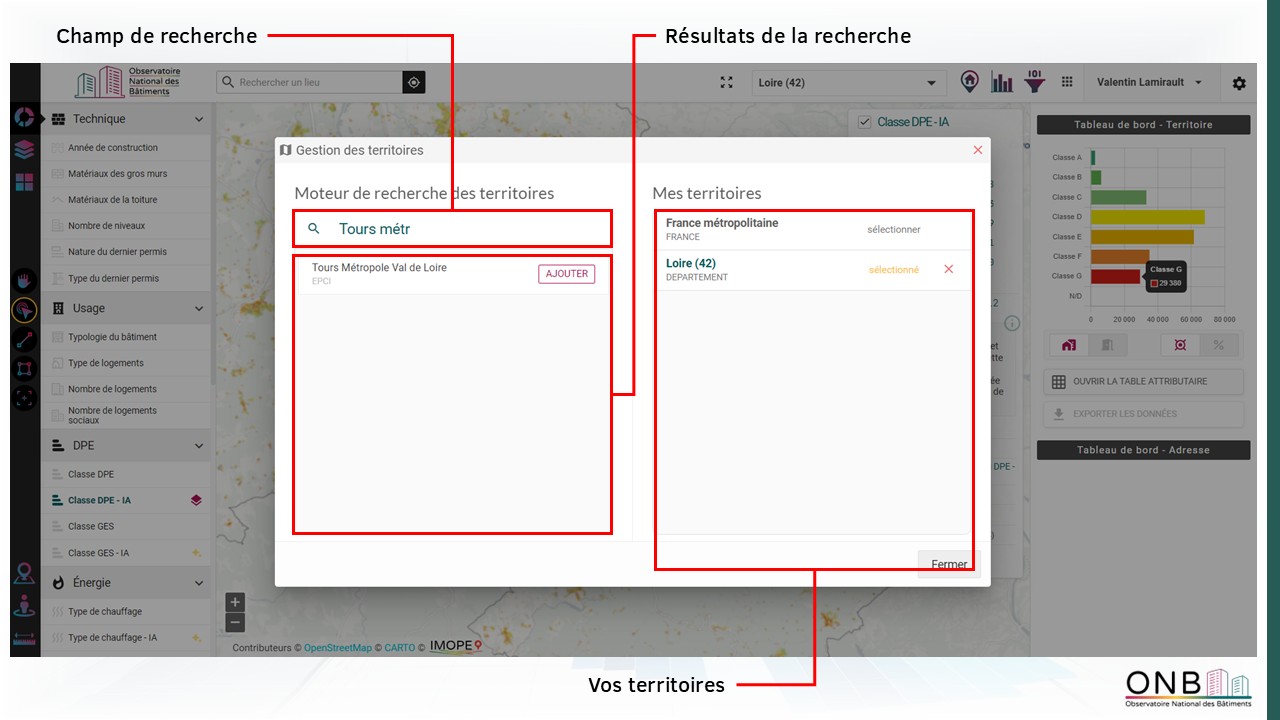Select the layers stack icon in sidebar
Image resolution: width=1280 pixels, height=720 pixels.
pos(25,149)
